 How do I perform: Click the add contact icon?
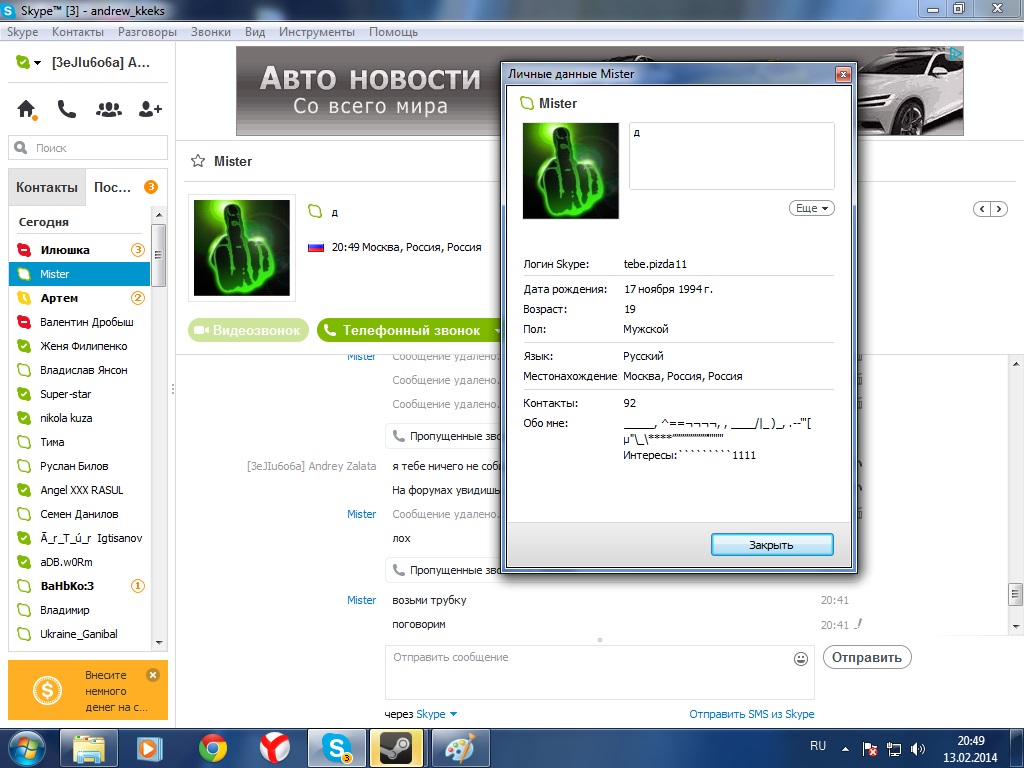150,109
